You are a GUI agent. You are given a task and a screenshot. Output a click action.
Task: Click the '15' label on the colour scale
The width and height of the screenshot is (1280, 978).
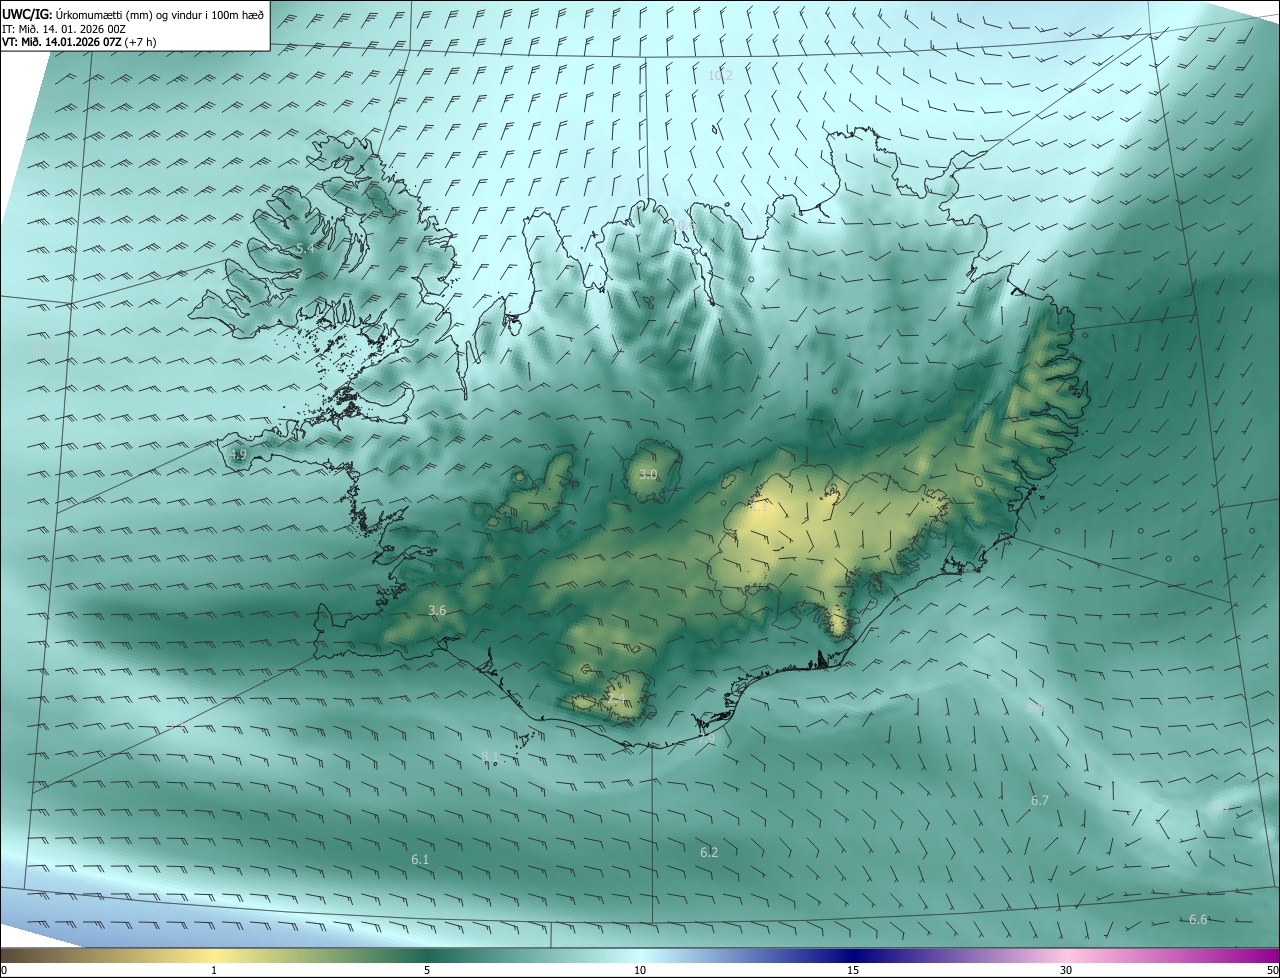(853, 970)
